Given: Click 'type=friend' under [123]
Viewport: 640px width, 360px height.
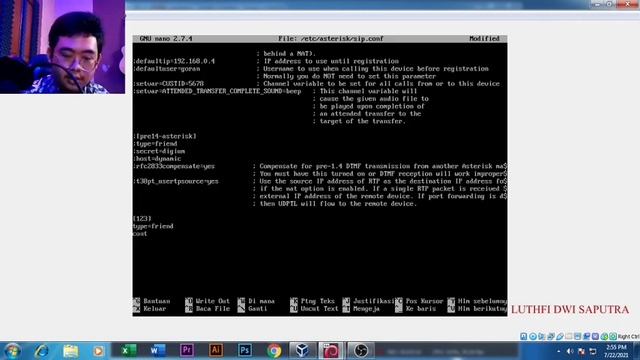Looking at the screenshot, I should click(153, 226).
